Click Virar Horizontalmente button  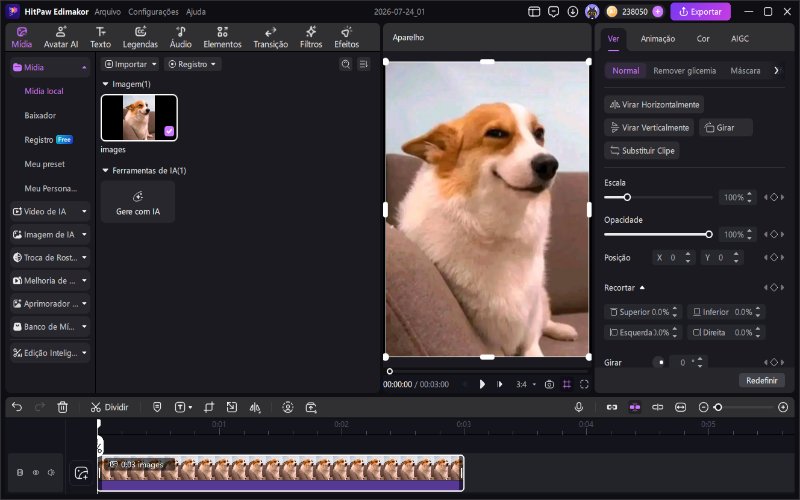[x=654, y=105]
